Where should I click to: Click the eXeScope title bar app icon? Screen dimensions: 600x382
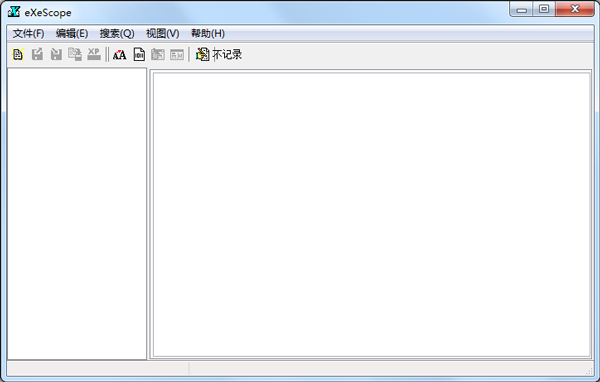tap(14, 12)
